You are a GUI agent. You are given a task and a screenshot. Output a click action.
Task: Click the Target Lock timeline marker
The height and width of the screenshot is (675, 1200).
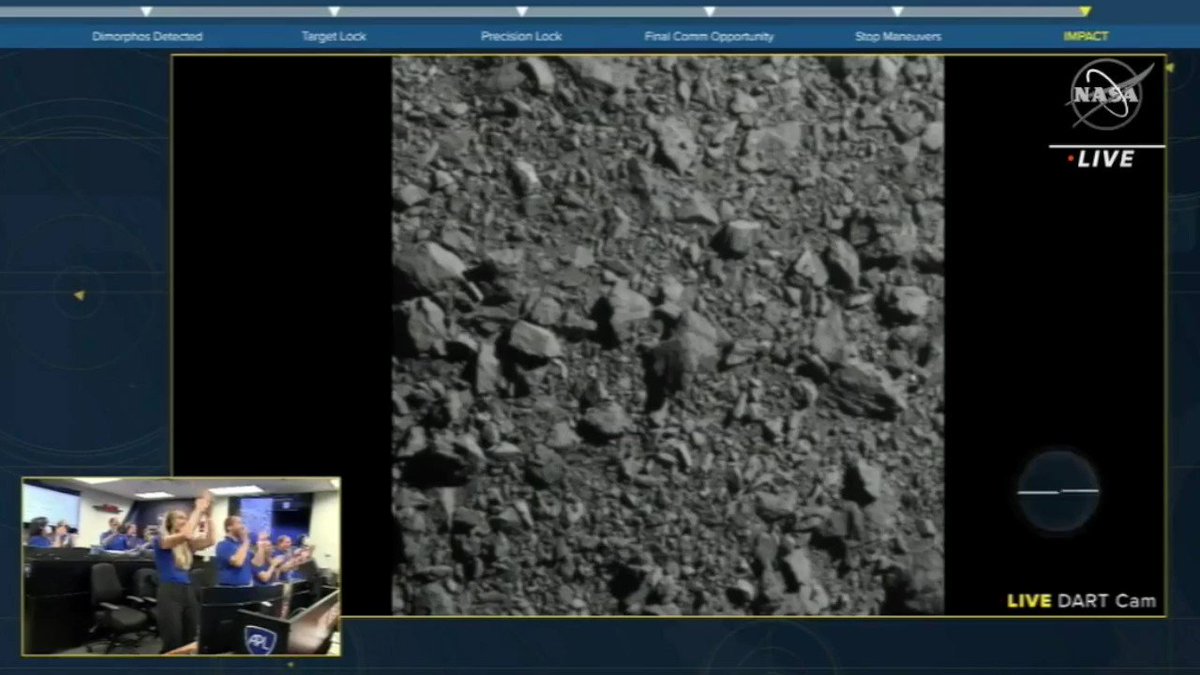click(x=334, y=12)
